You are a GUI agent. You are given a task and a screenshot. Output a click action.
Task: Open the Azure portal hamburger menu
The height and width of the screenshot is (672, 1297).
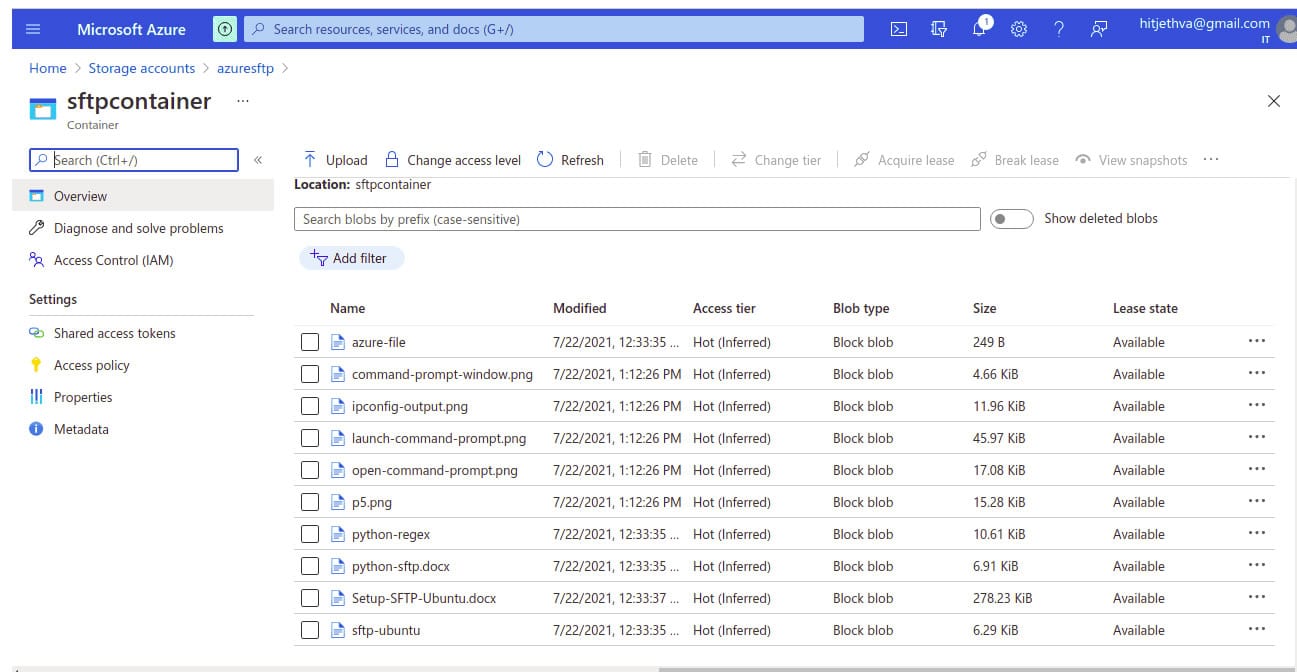tap(33, 29)
